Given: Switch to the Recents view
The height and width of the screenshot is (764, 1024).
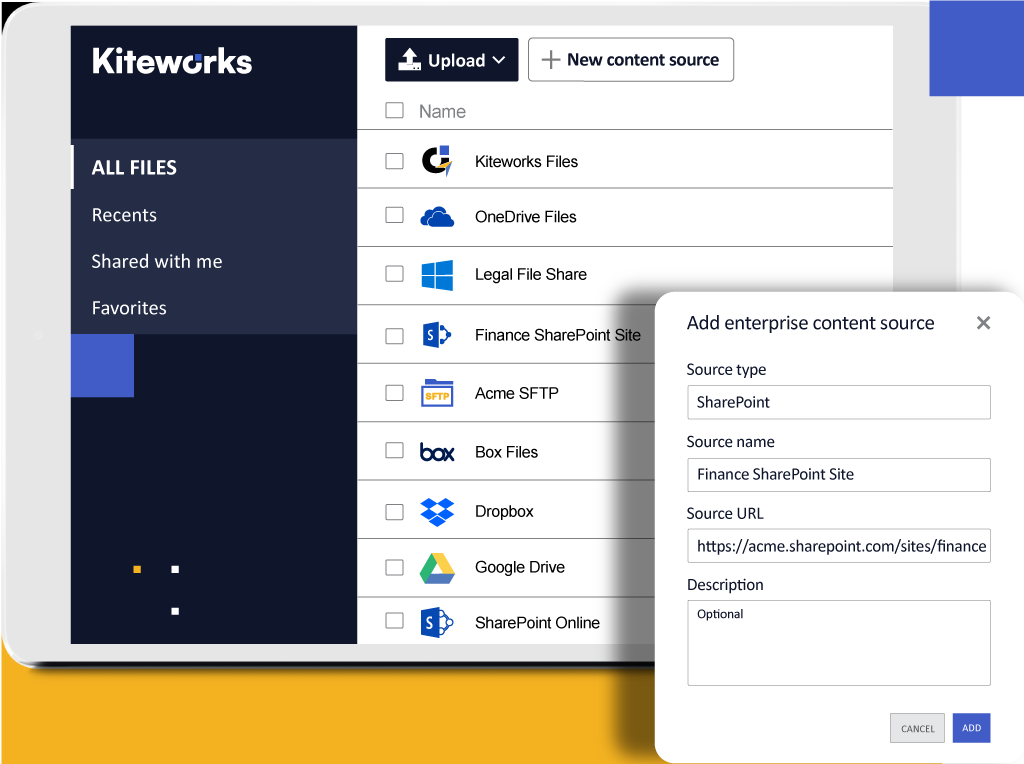Looking at the screenshot, I should (x=124, y=214).
